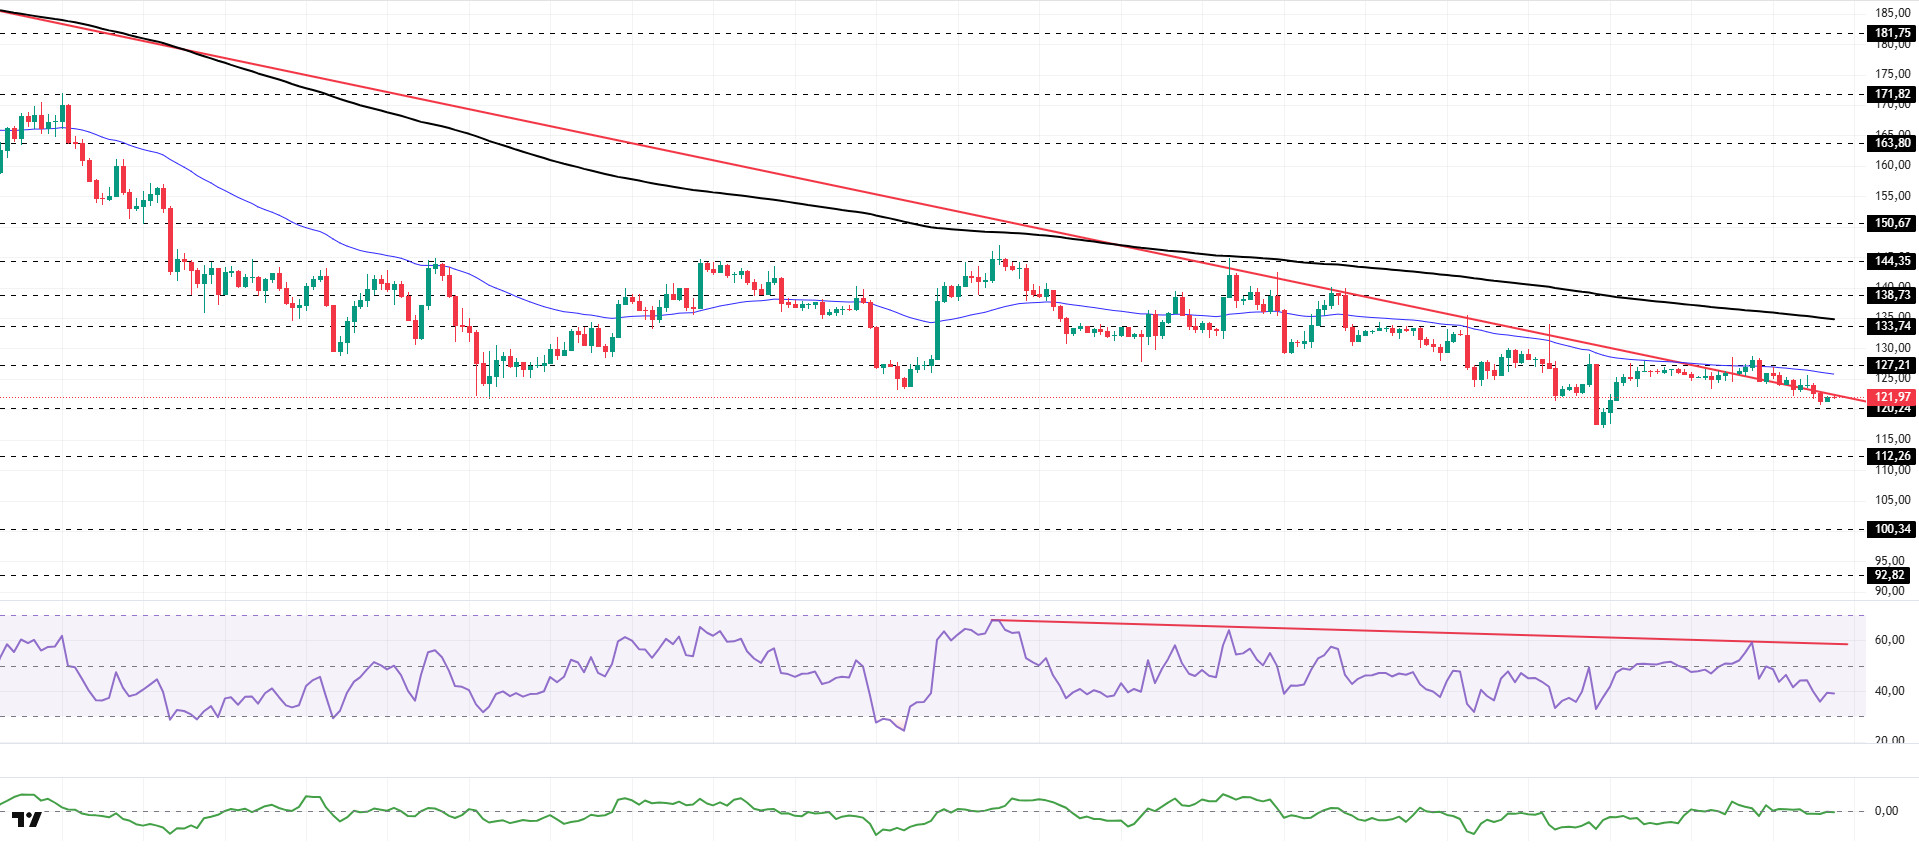Click the 163,80 horizontal level label
The width and height of the screenshot is (1919, 848).
[x=1891, y=143]
